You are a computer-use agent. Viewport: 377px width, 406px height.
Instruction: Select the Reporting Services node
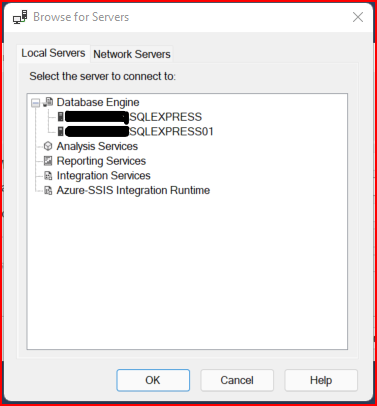click(101, 161)
